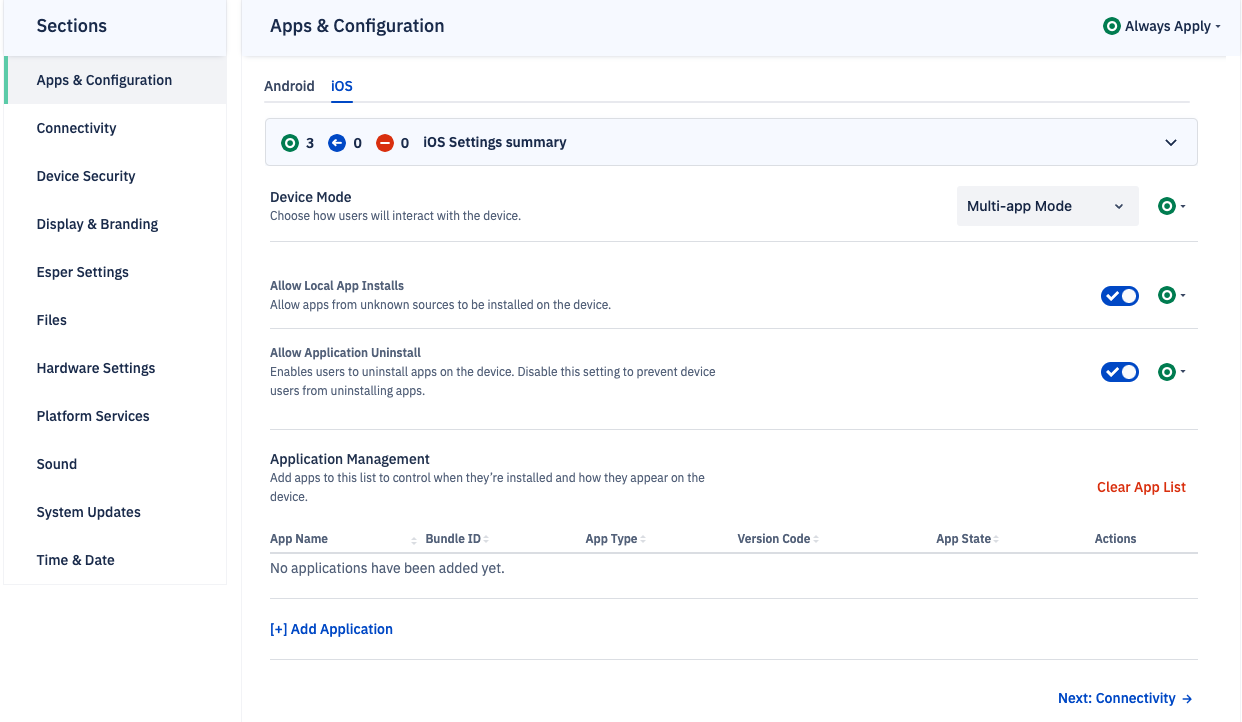Open the Connectivity section
The image size is (1242, 722).
click(116, 128)
